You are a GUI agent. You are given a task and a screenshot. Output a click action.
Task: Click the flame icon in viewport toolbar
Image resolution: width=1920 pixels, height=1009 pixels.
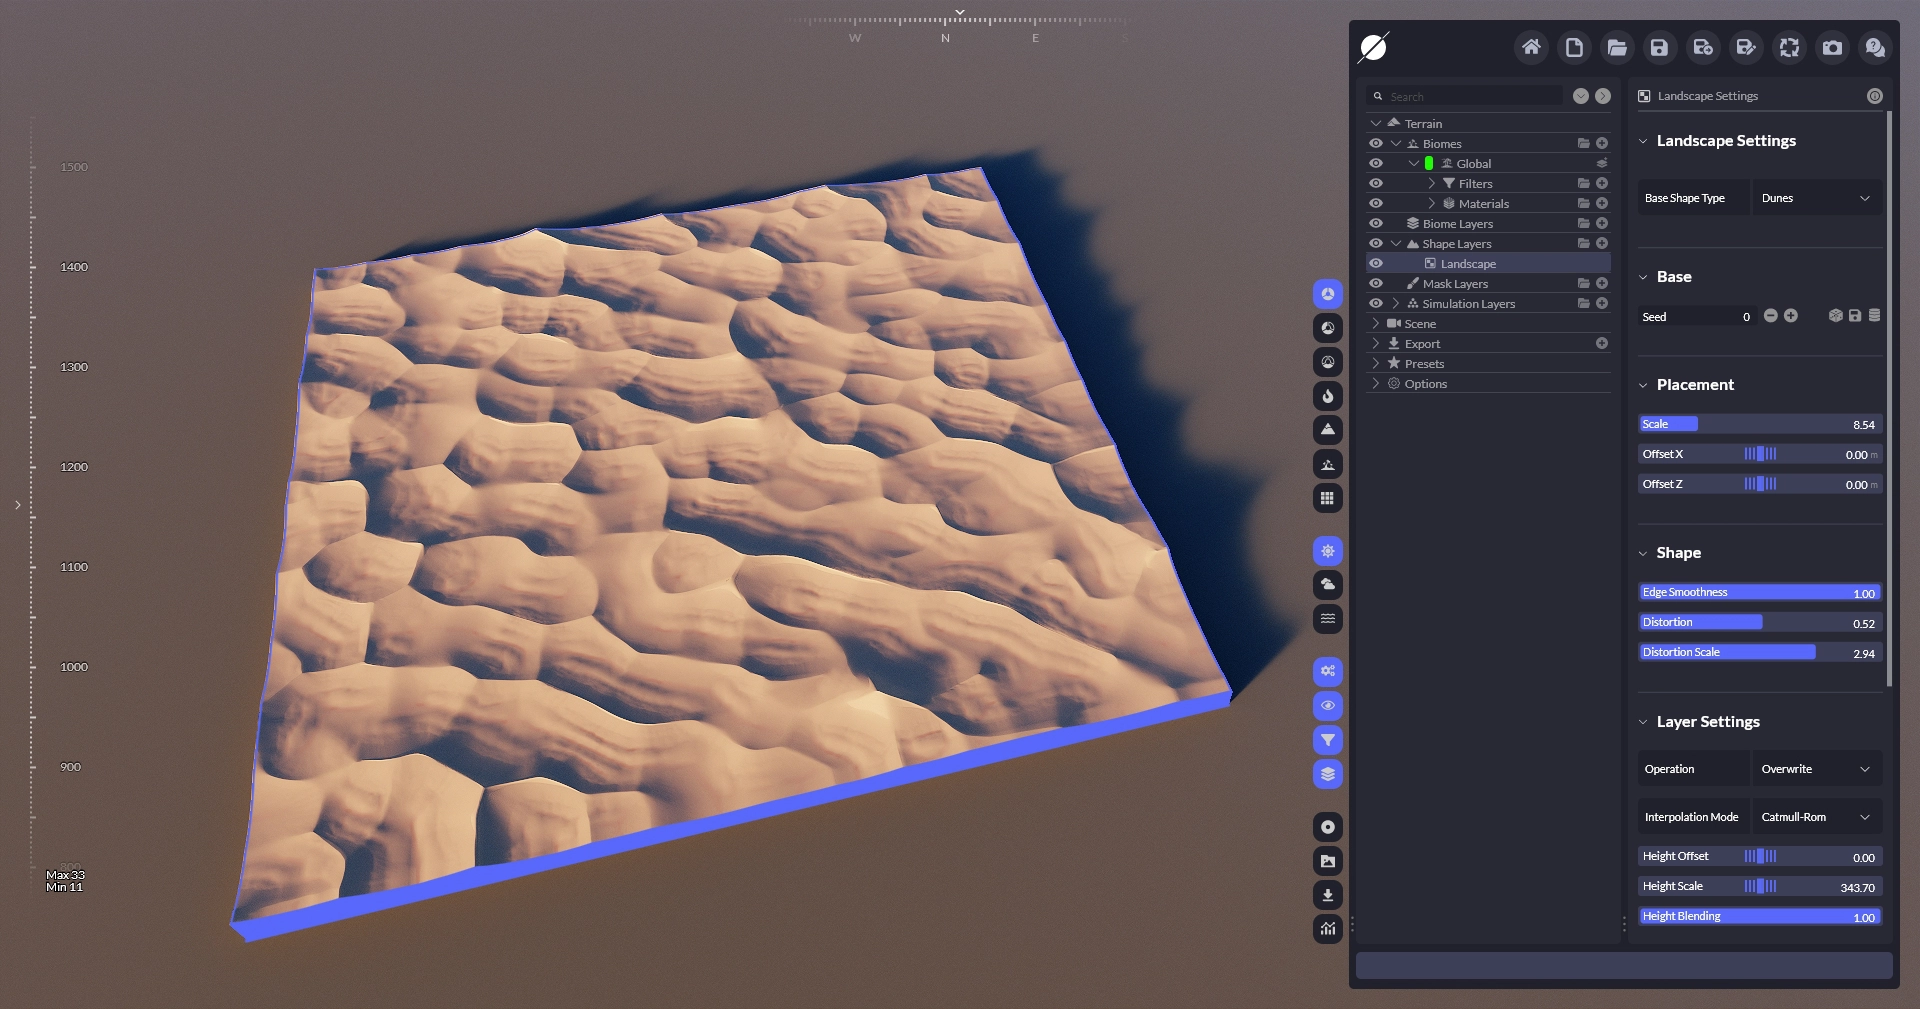coord(1327,396)
